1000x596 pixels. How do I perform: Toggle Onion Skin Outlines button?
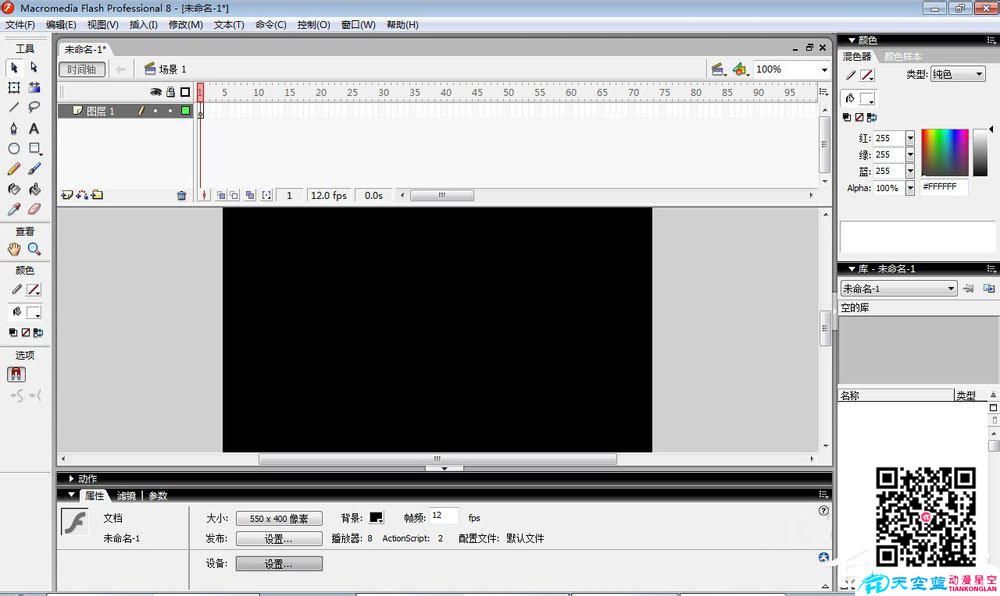[x=234, y=196]
